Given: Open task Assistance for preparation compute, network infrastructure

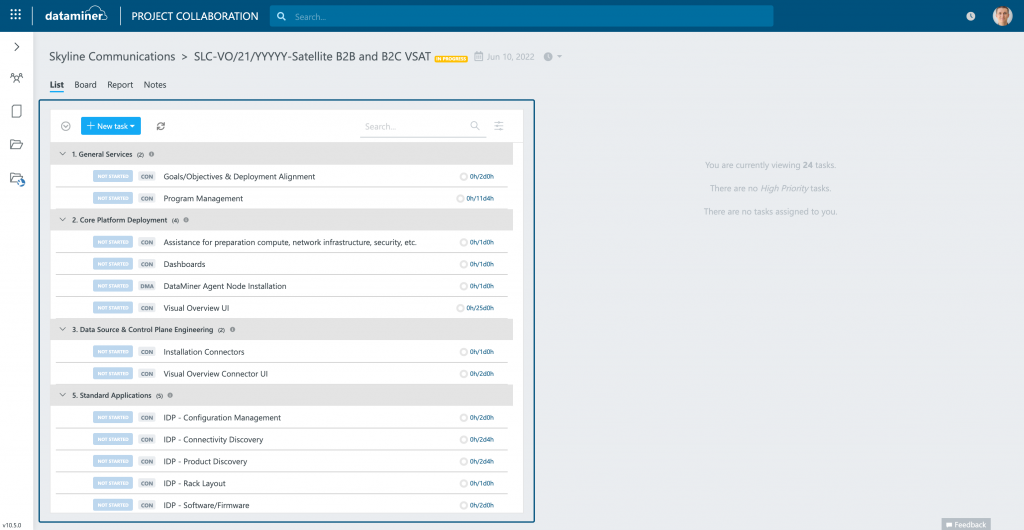Looking at the screenshot, I should tap(290, 242).
